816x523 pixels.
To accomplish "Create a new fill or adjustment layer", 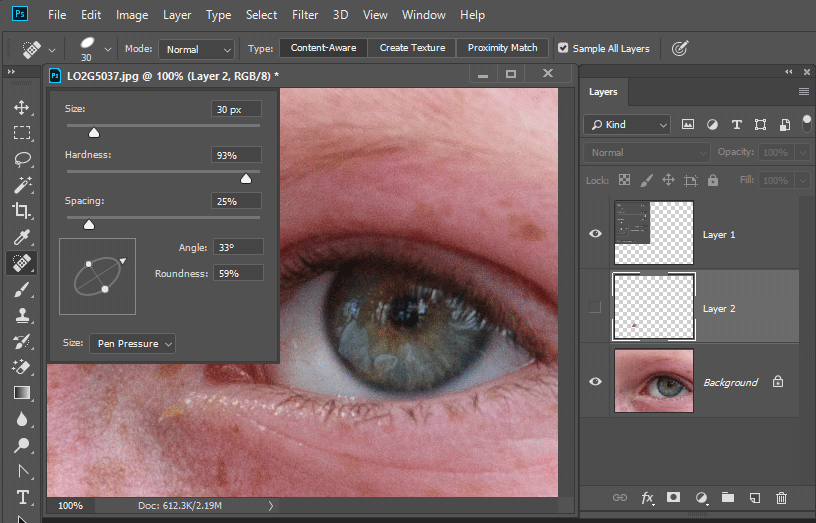I will pyautogui.click(x=701, y=498).
